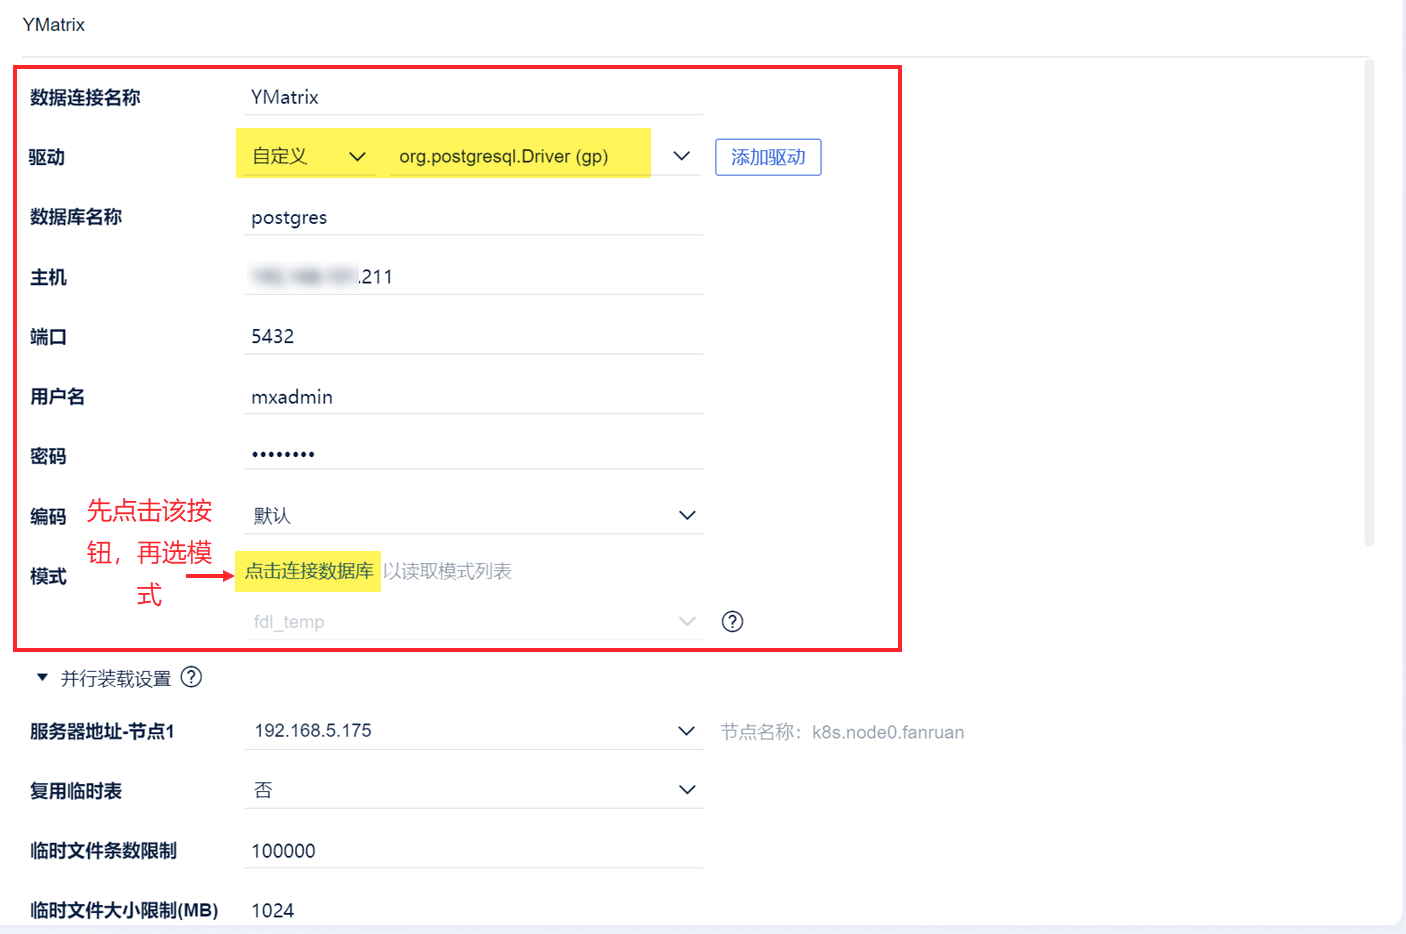Viewport: 1406px width, 934px height.
Task: Expand the org.postgresql.Driver (gp) dropdown
Action: (x=545, y=156)
